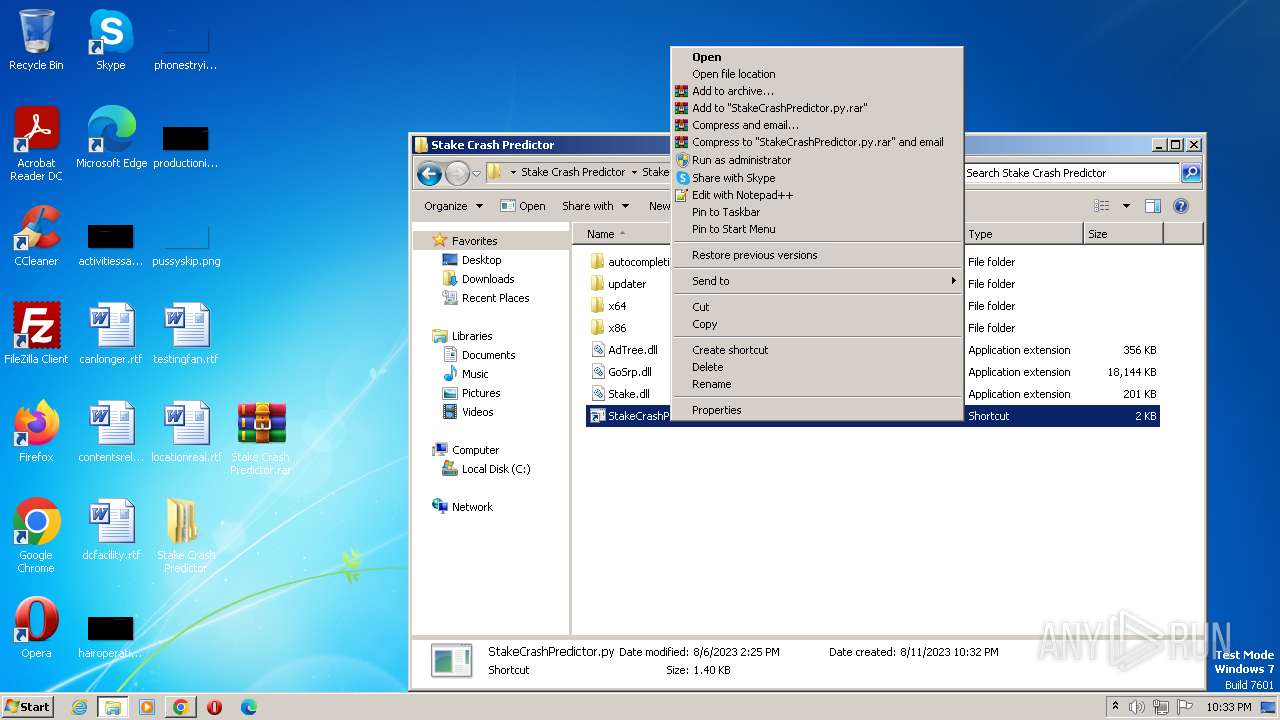Screen dimensions: 1280x720
Task: Choose Pin to Taskbar
Action: (x=816, y=212)
